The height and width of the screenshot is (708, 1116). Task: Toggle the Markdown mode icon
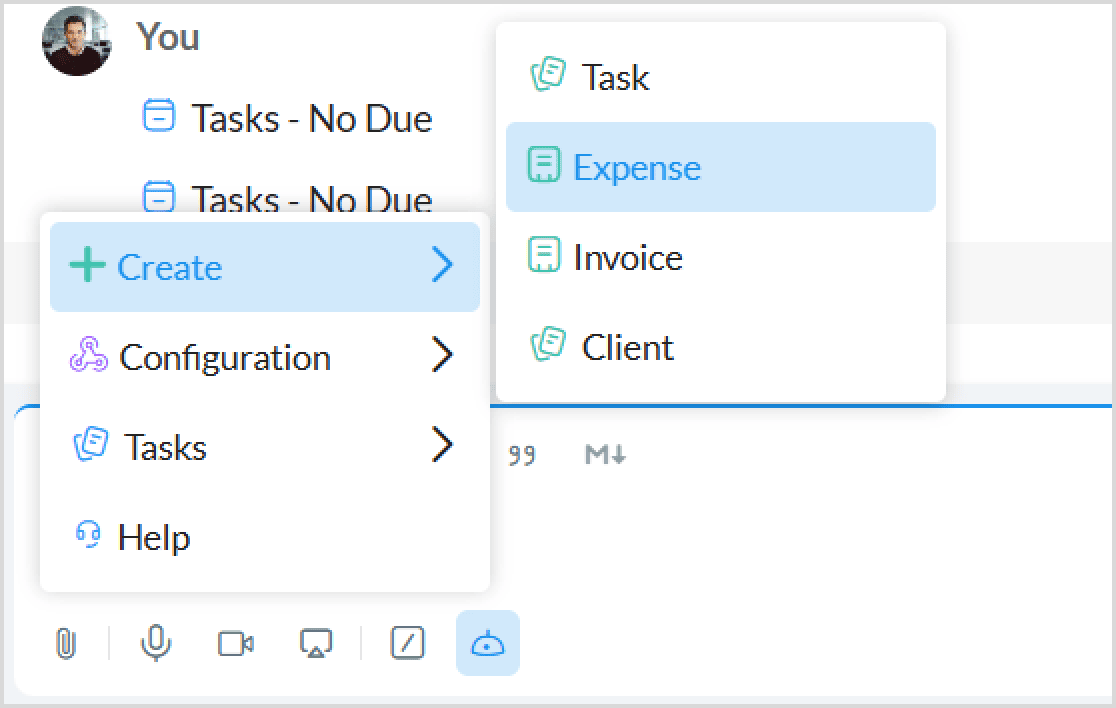(605, 456)
